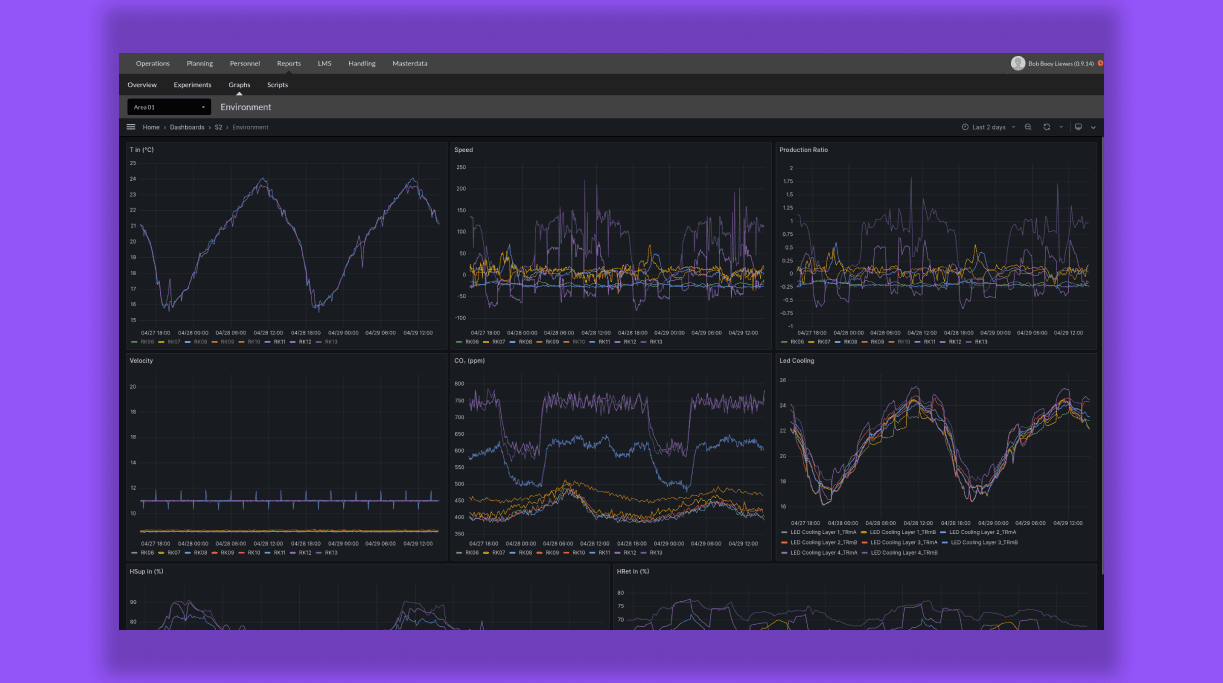Toggle RK08 series in Production Ratio legend
The image size is (1223, 683).
click(850, 341)
